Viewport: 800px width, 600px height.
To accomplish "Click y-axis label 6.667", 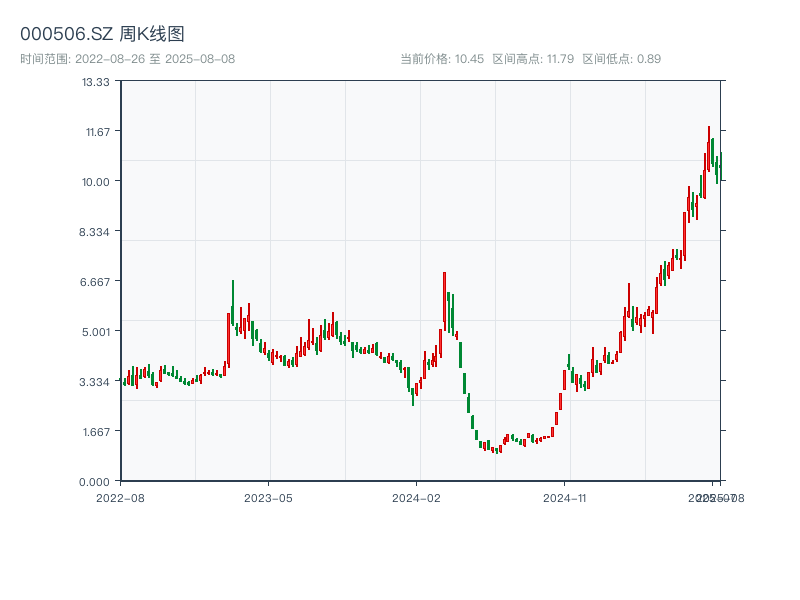I will (x=95, y=282).
